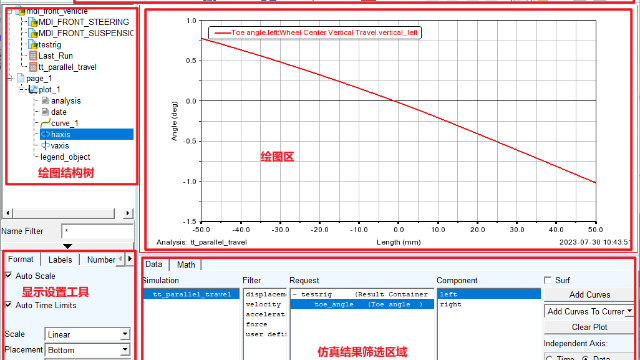Collapse the plot_1 tree node
640x360 pixels.
tap(22, 89)
